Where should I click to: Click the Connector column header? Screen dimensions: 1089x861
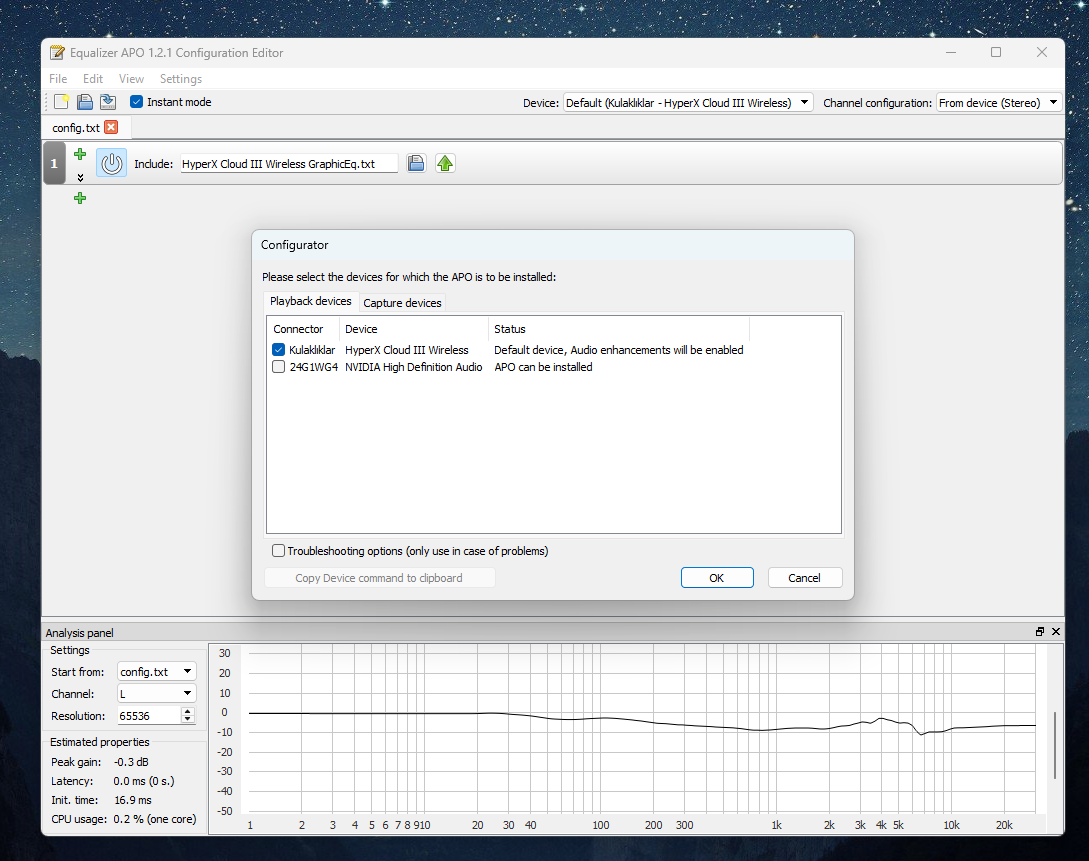point(303,329)
